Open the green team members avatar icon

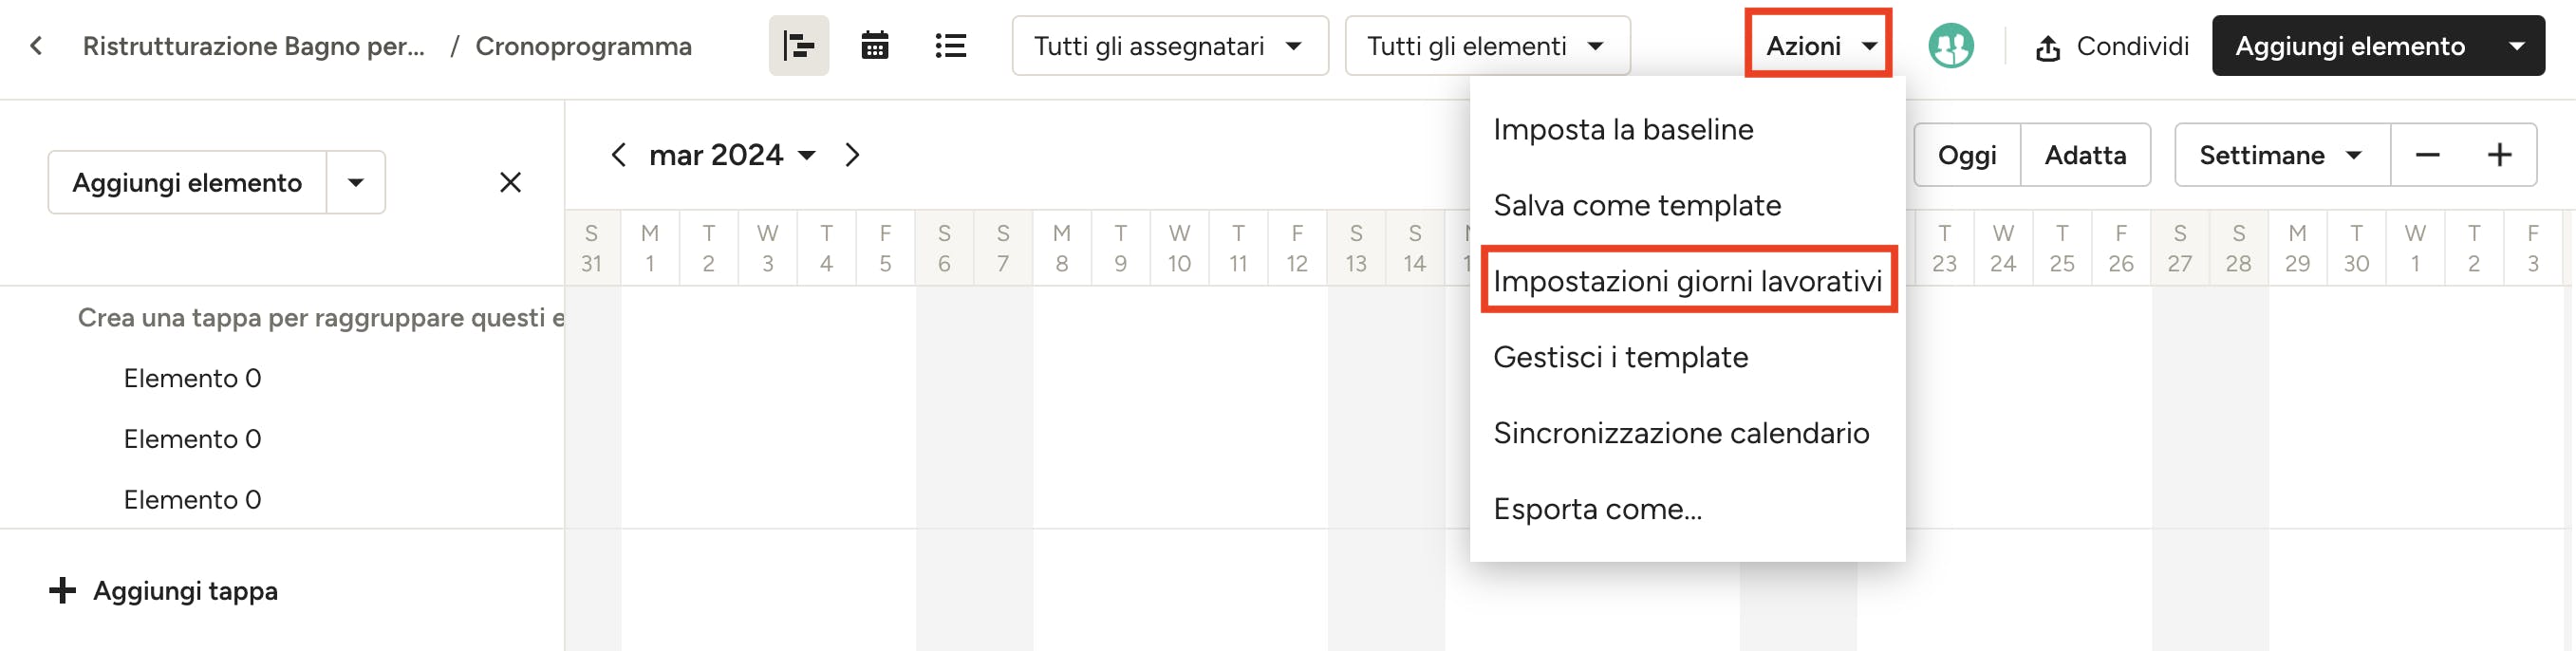click(x=1950, y=46)
